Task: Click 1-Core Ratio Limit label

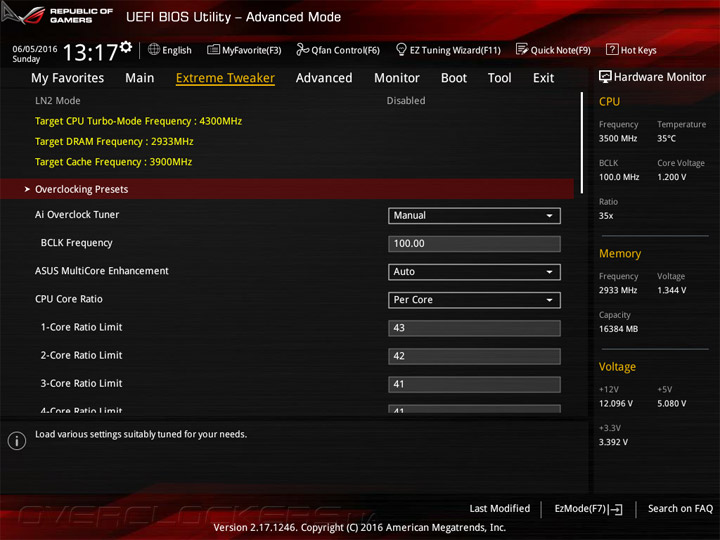Action: tap(81, 327)
